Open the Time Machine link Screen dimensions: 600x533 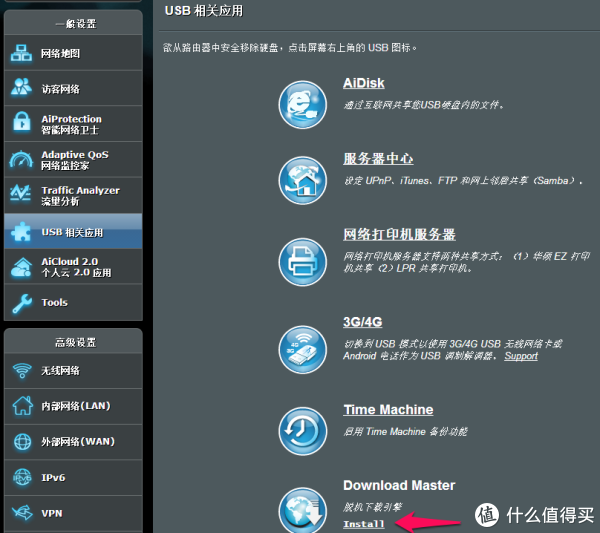pos(388,410)
